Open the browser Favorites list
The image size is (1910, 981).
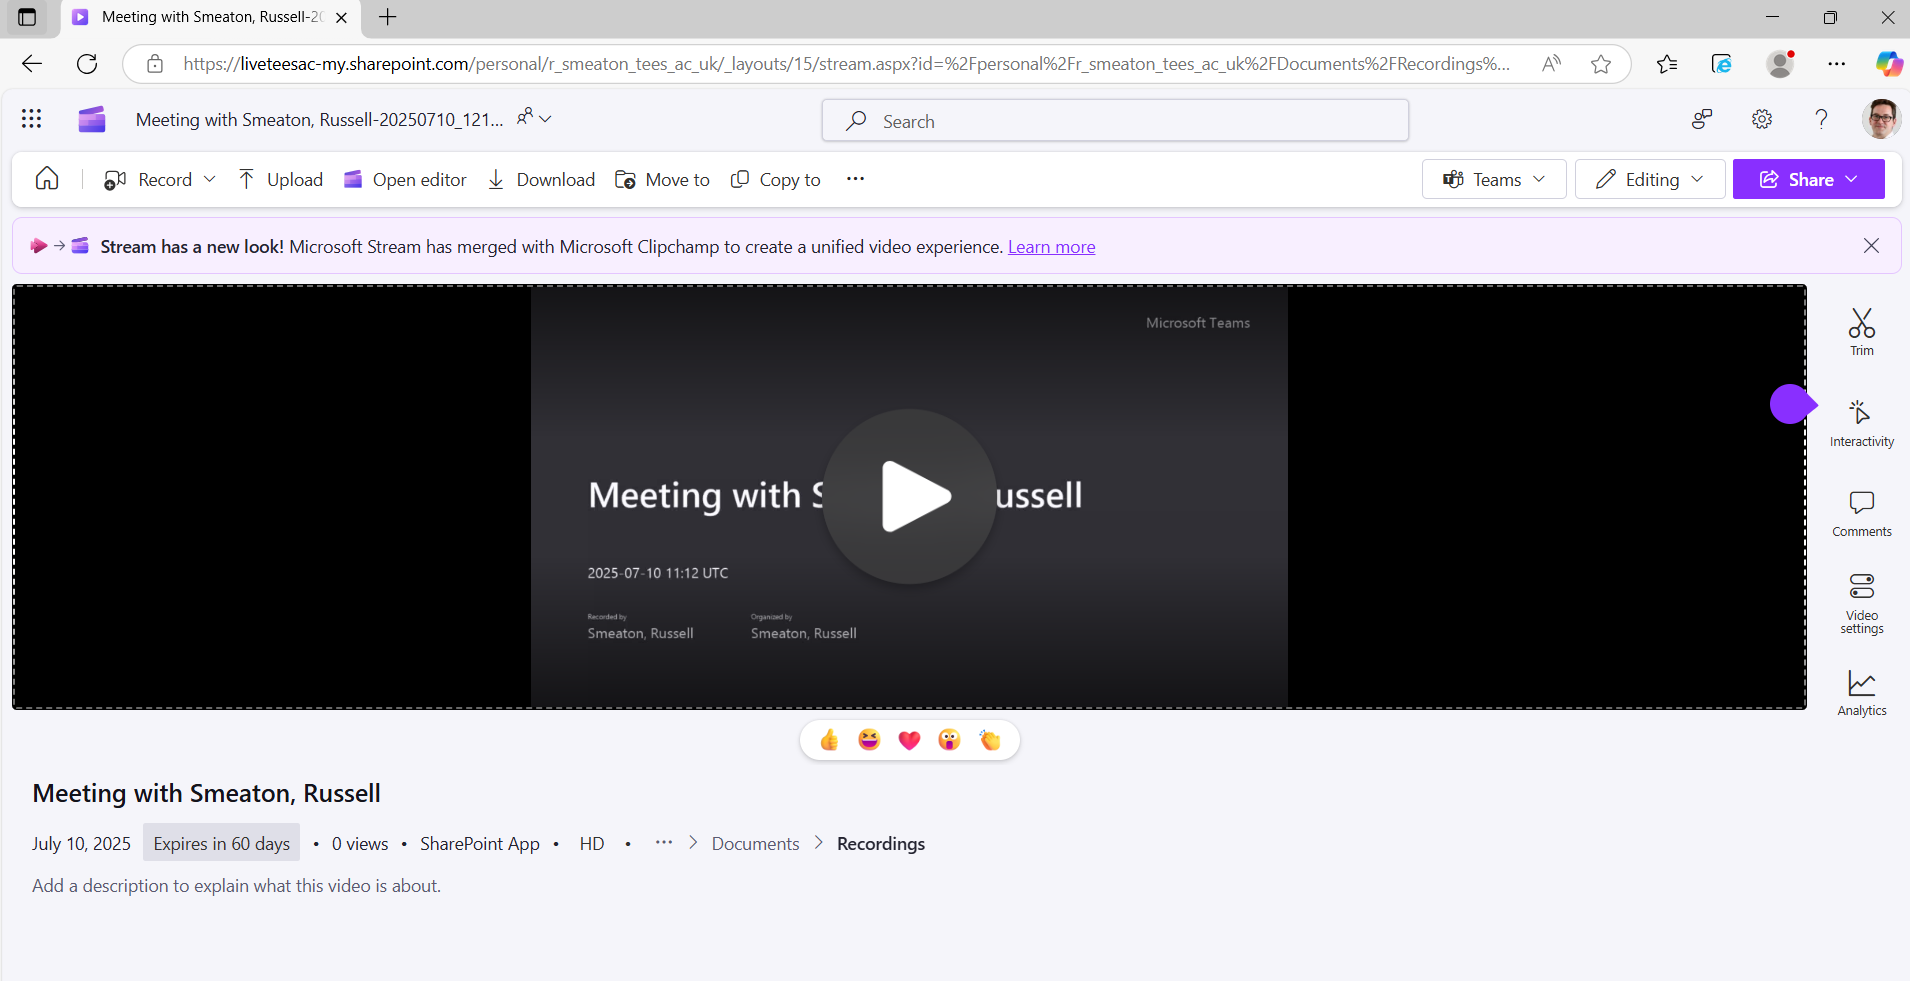[1667, 64]
